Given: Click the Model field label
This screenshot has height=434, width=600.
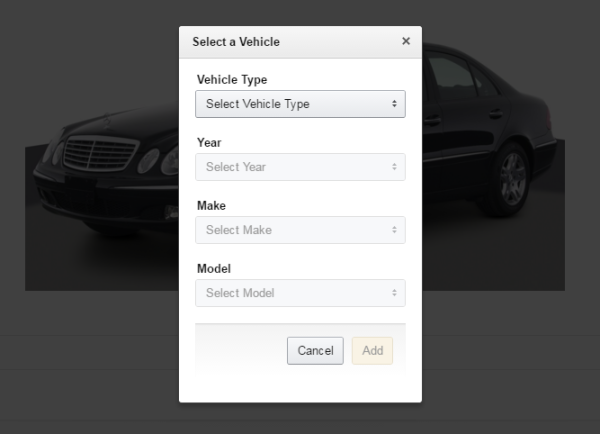Looking at the screenshot, I should (213, 269).
